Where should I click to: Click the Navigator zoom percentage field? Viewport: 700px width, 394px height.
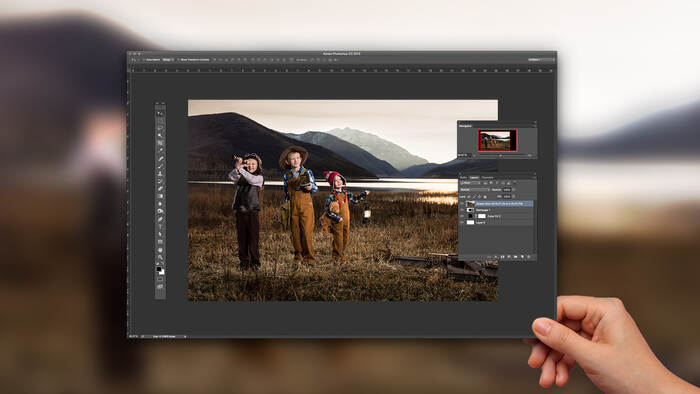(463, 155)
